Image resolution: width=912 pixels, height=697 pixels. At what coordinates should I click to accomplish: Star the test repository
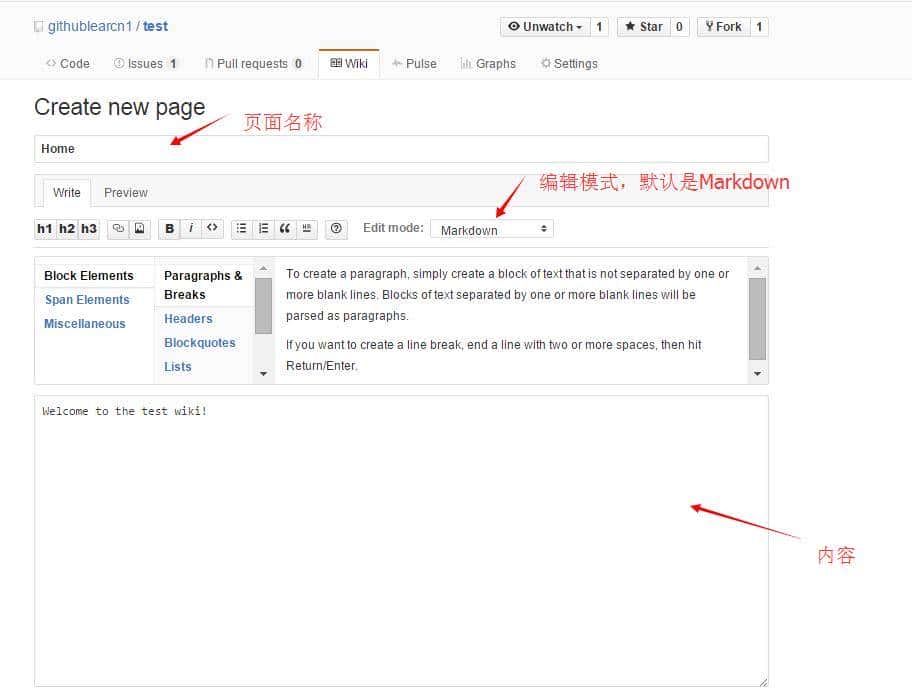pyautogui.click(x=642, y=27)
